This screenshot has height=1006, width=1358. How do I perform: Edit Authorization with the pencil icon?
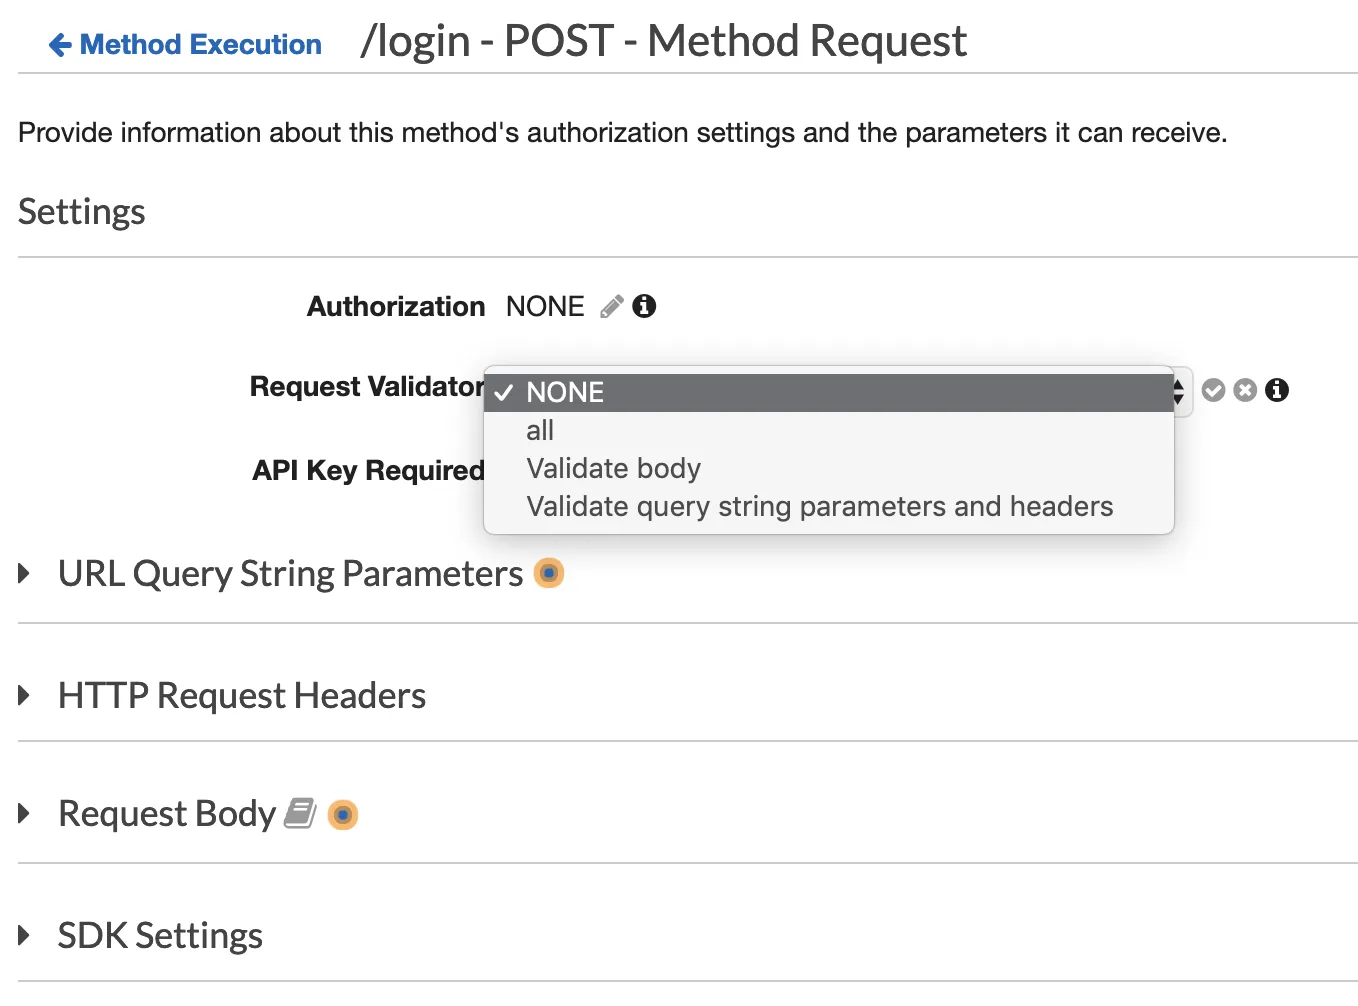tap(611, 307)
